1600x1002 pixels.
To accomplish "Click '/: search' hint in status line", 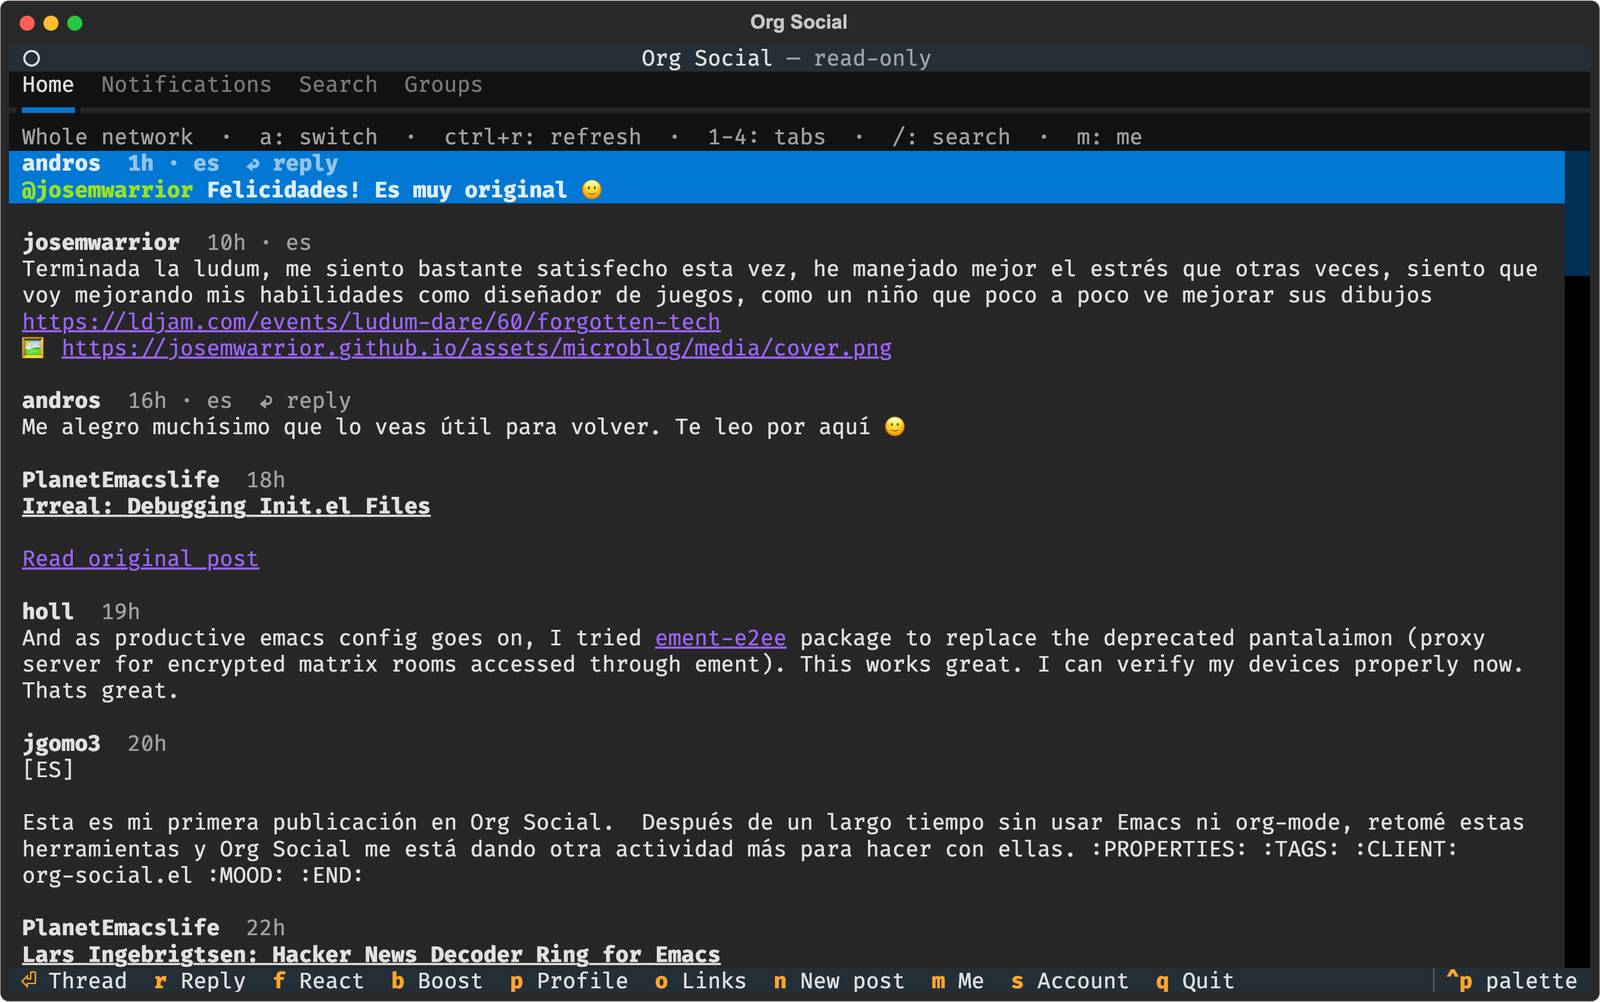I will point(951,137).
